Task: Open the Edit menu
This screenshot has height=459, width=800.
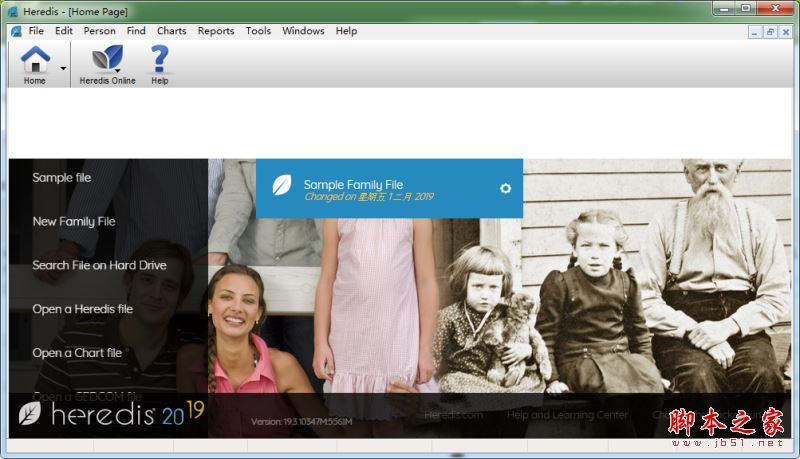Action: pyautogui.click(x=64, y=31)
